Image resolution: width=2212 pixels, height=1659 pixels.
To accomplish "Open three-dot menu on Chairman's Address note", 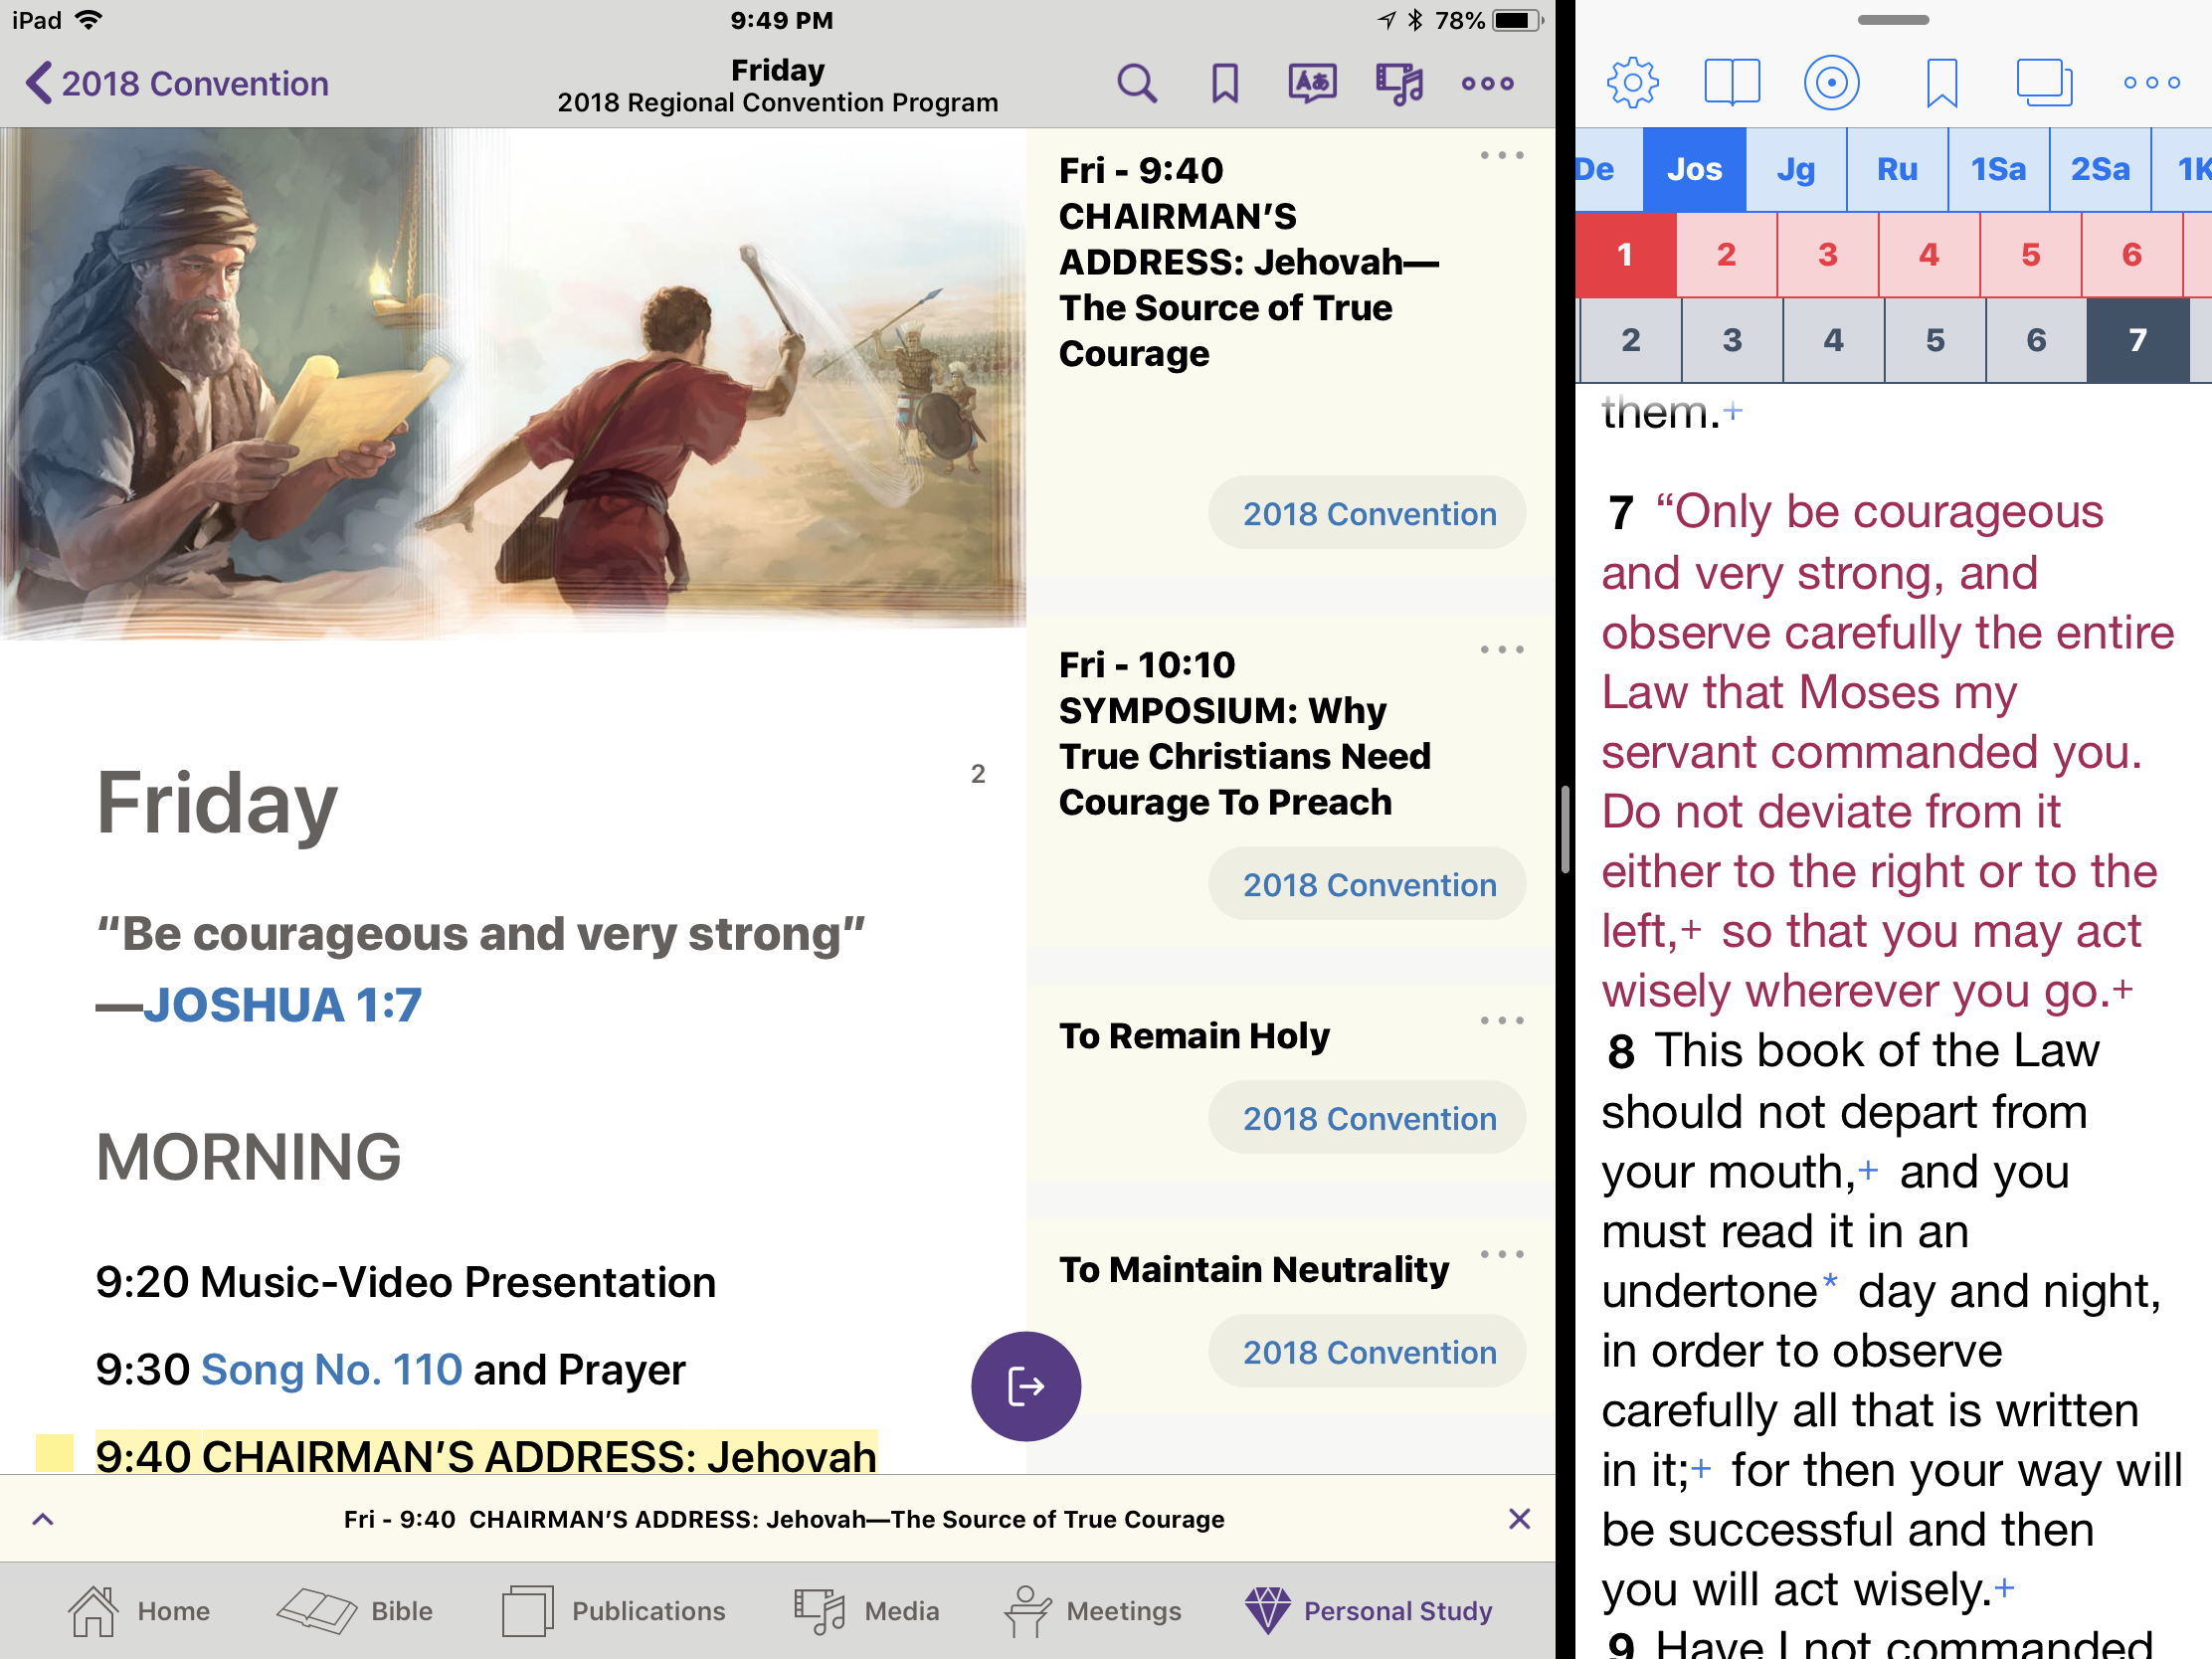I will pos(1501,156).
